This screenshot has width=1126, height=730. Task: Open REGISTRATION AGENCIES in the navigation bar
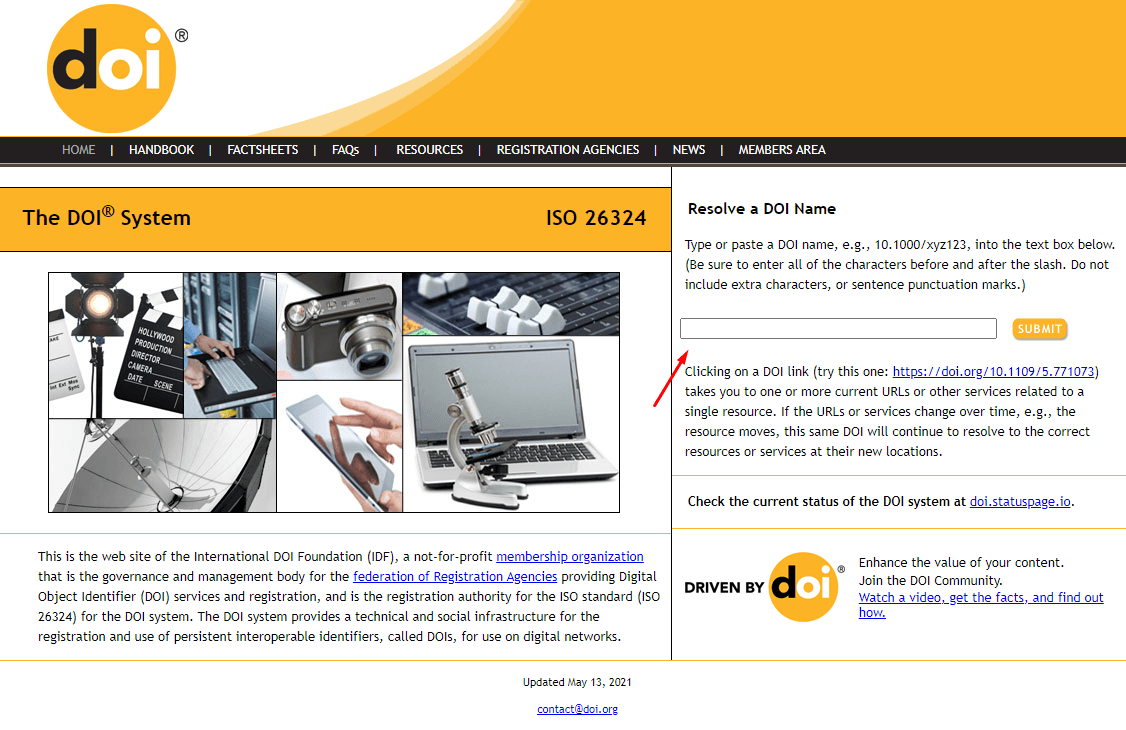tap(567, 150)
